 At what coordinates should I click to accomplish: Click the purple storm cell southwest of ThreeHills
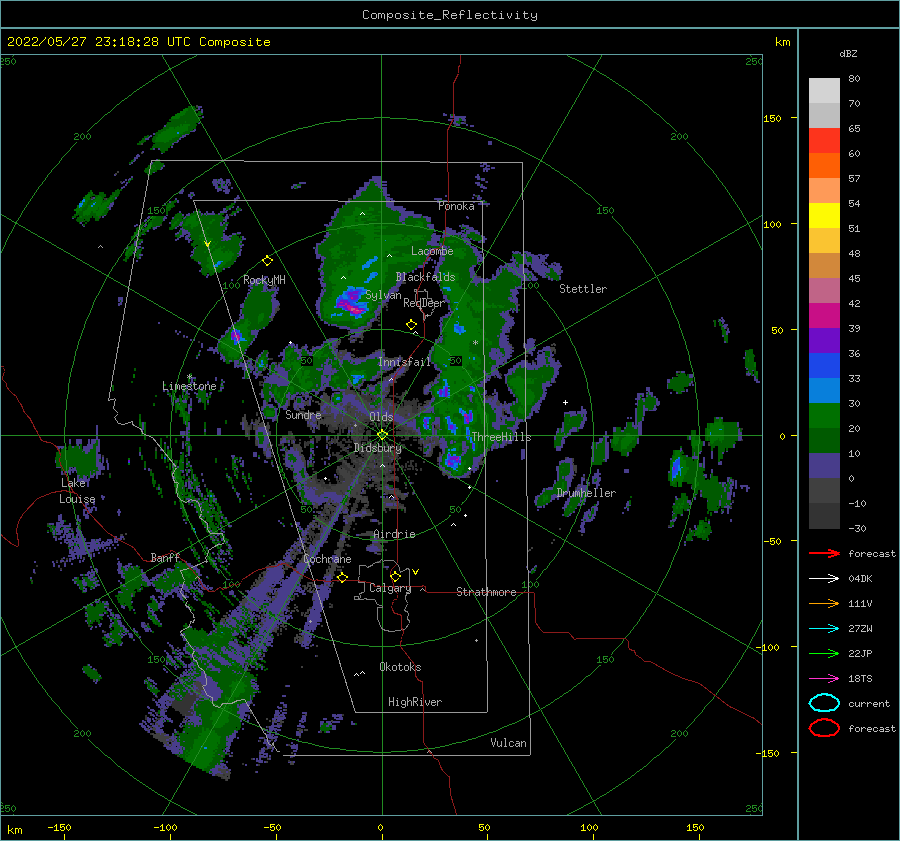click(x=453, y=460)
